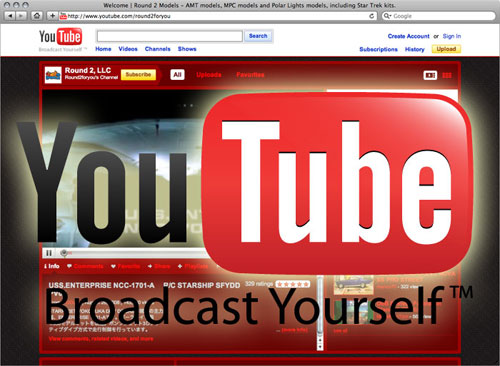This screenshot has width=500, height=366.
Task: Click the video progress bar scrubber
Action: 64,253
